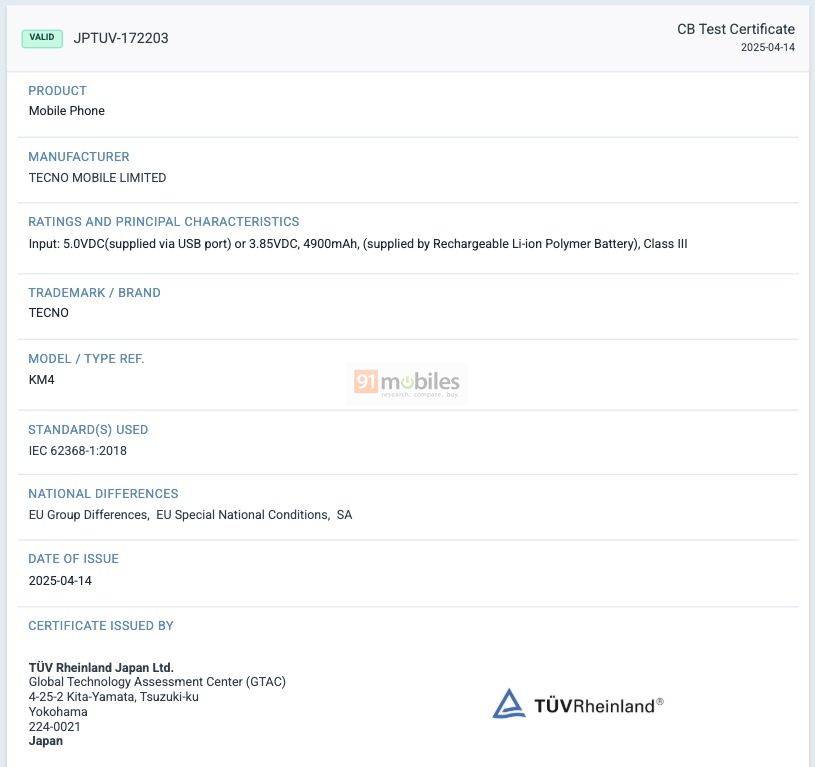Select postal code 224-0021
Viewport: 815px width, 767px height.
pos(55,727)
